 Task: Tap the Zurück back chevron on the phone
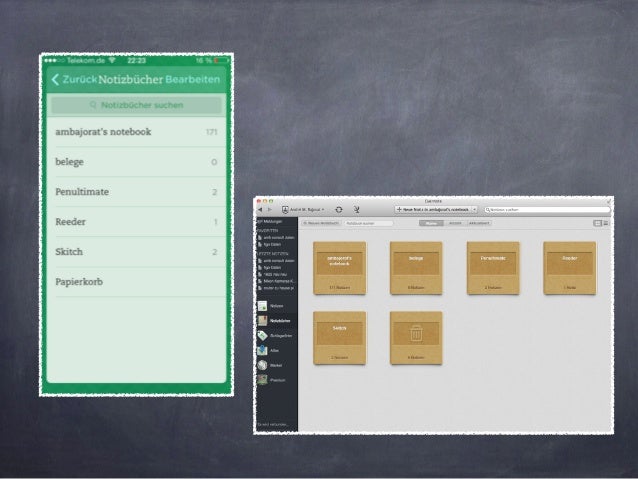click(x=55, y=79)
